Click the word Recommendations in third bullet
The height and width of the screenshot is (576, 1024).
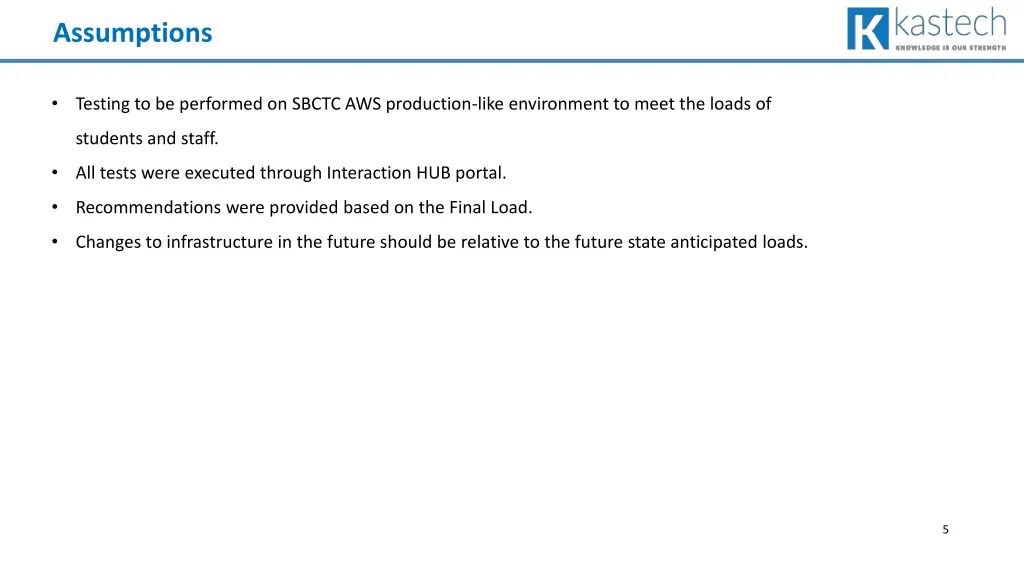click(148, 208)
